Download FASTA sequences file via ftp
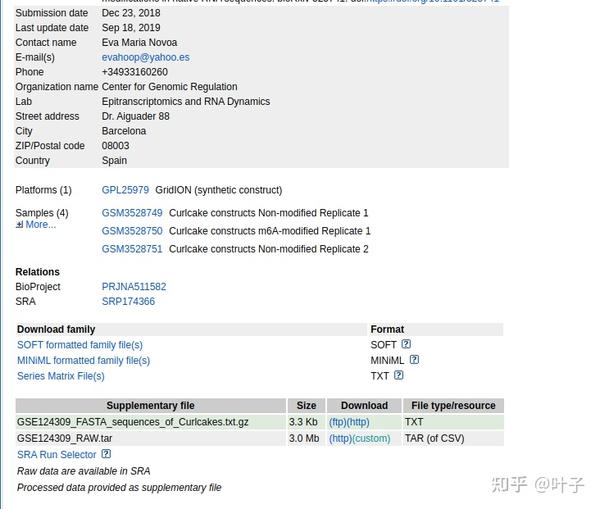 [x=337, y=423]
